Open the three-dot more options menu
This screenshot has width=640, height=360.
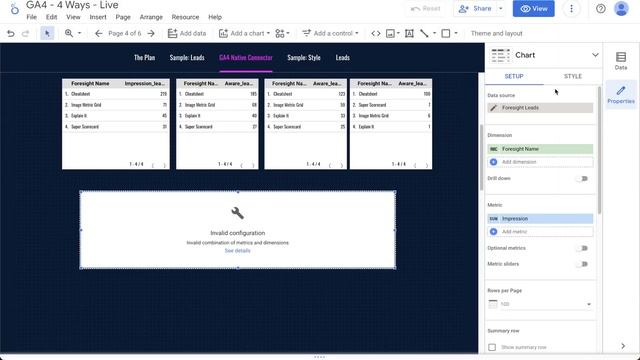pos(571,9)
